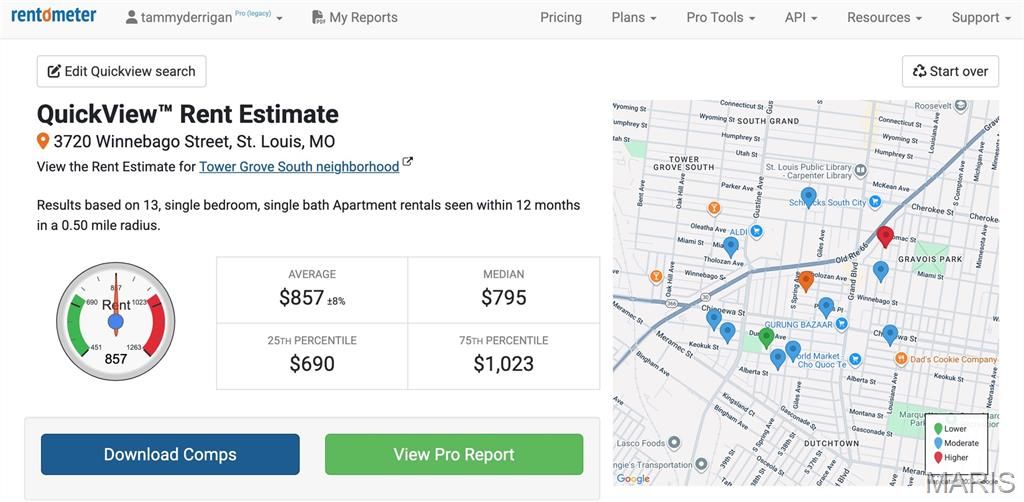Click the orange subject property map marker

(x=806, y=280)
